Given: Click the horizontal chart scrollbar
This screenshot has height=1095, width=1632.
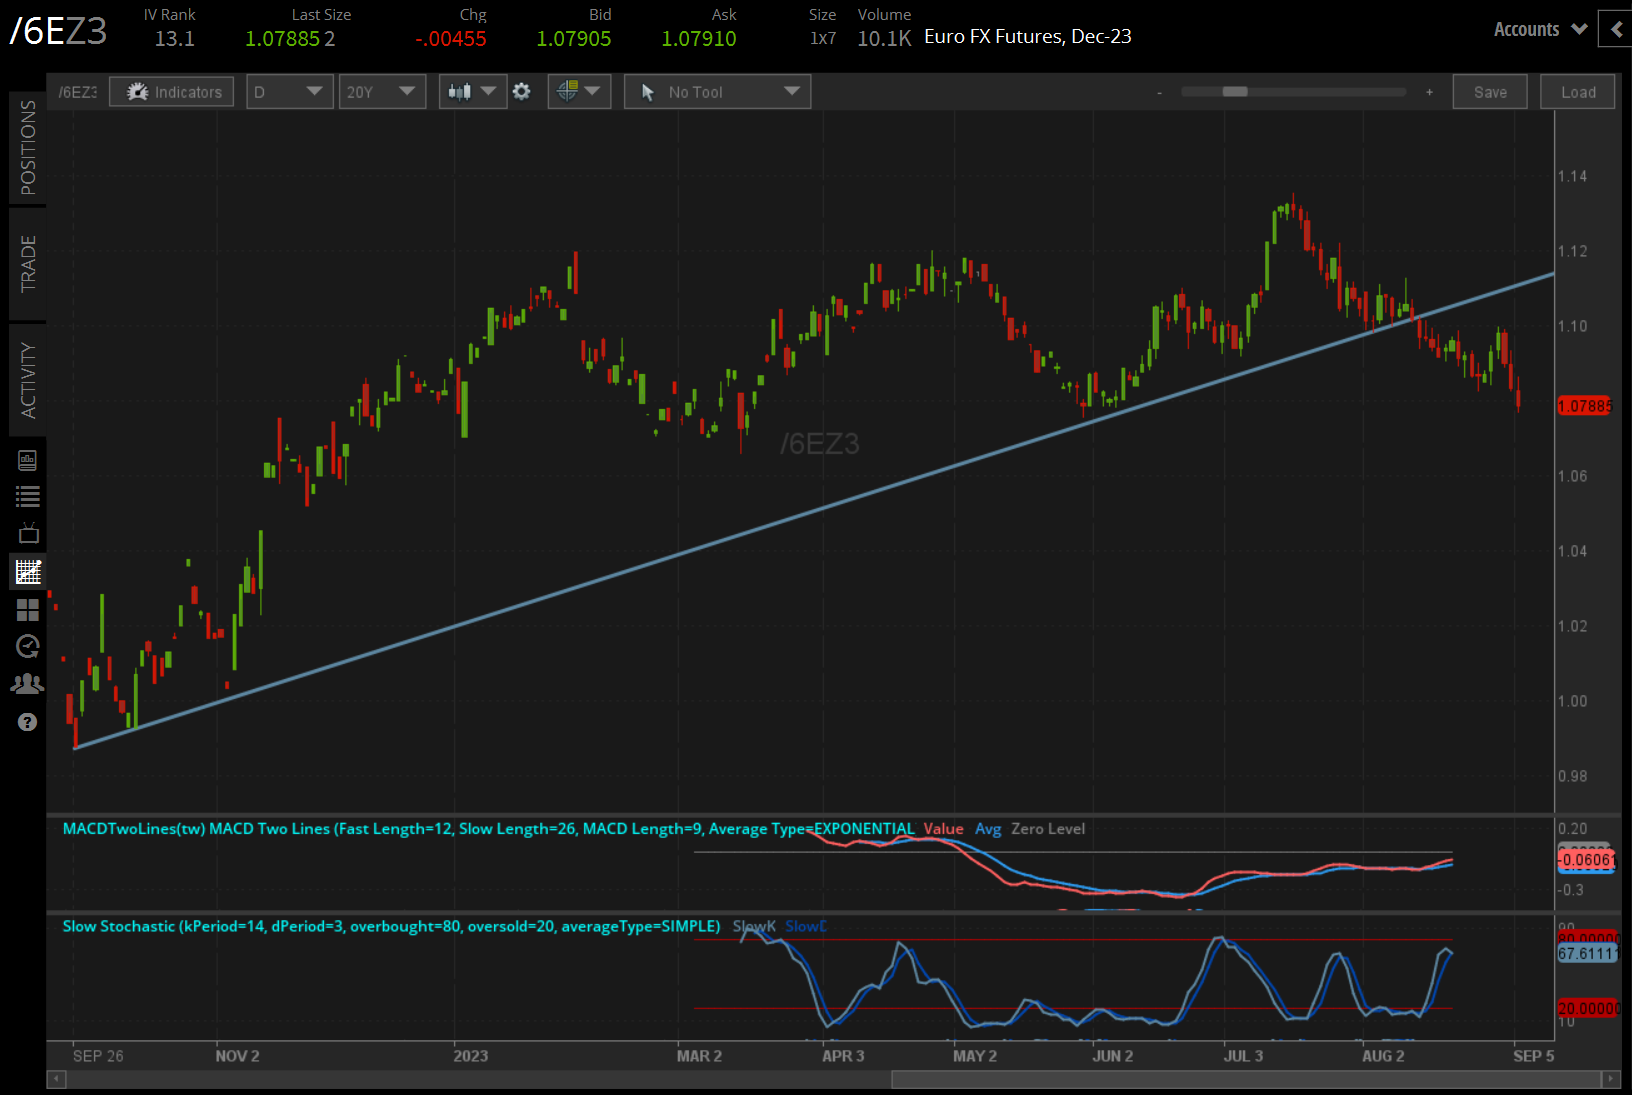Looking at the screenshot, I should tap(1245, 1079).
